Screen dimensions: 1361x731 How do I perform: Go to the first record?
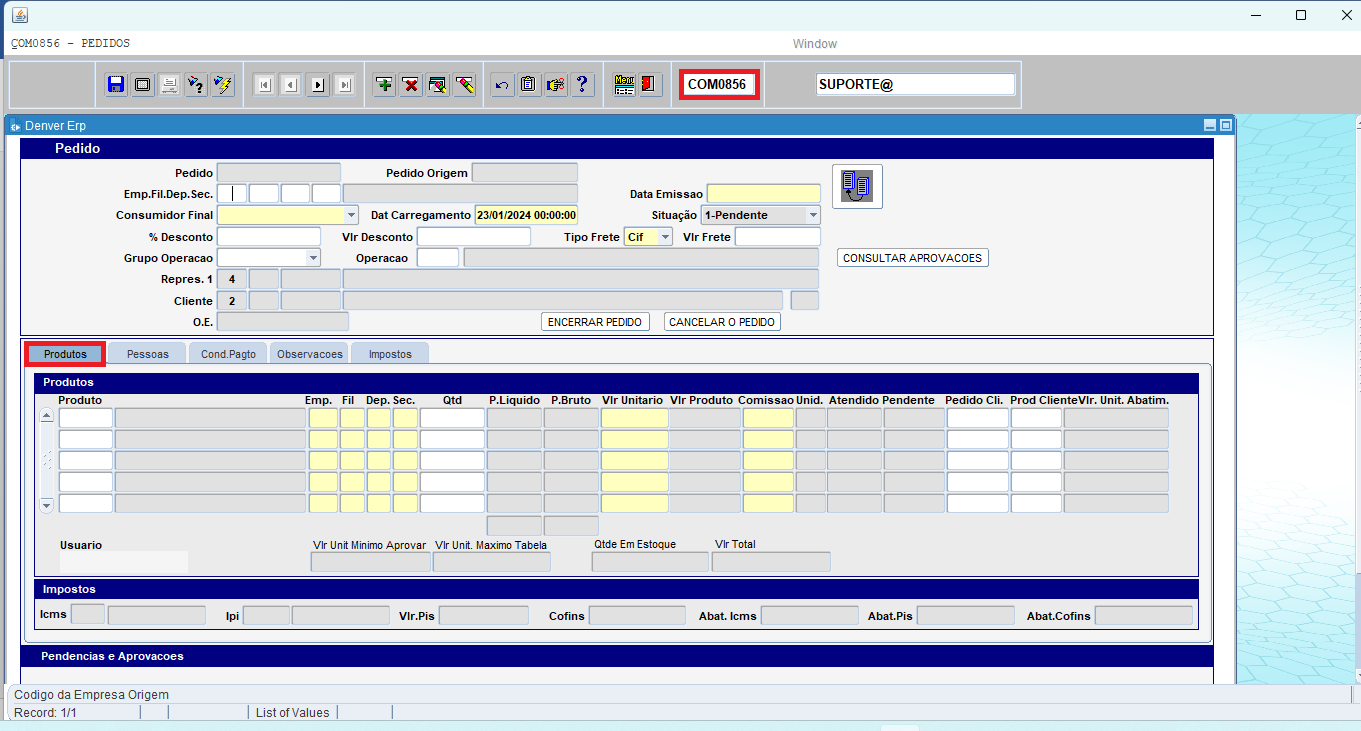(x=263, y=85)
